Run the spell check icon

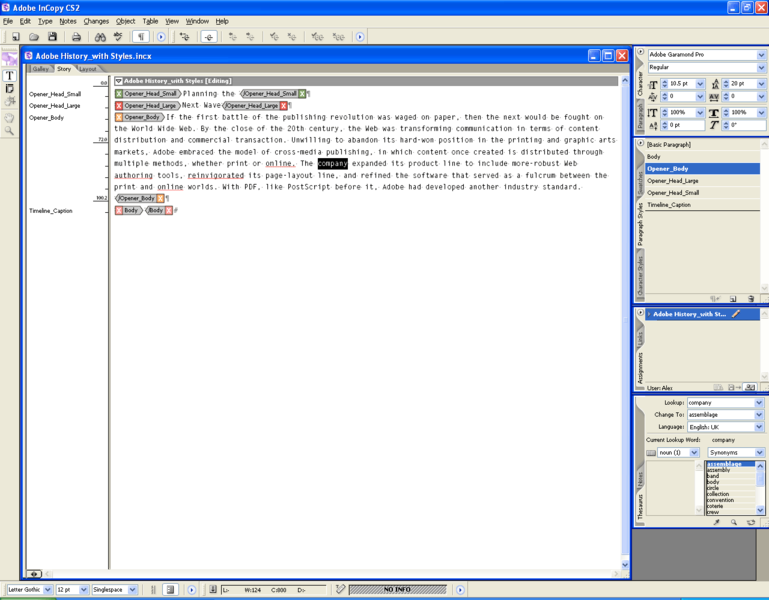tap(118, 36)
